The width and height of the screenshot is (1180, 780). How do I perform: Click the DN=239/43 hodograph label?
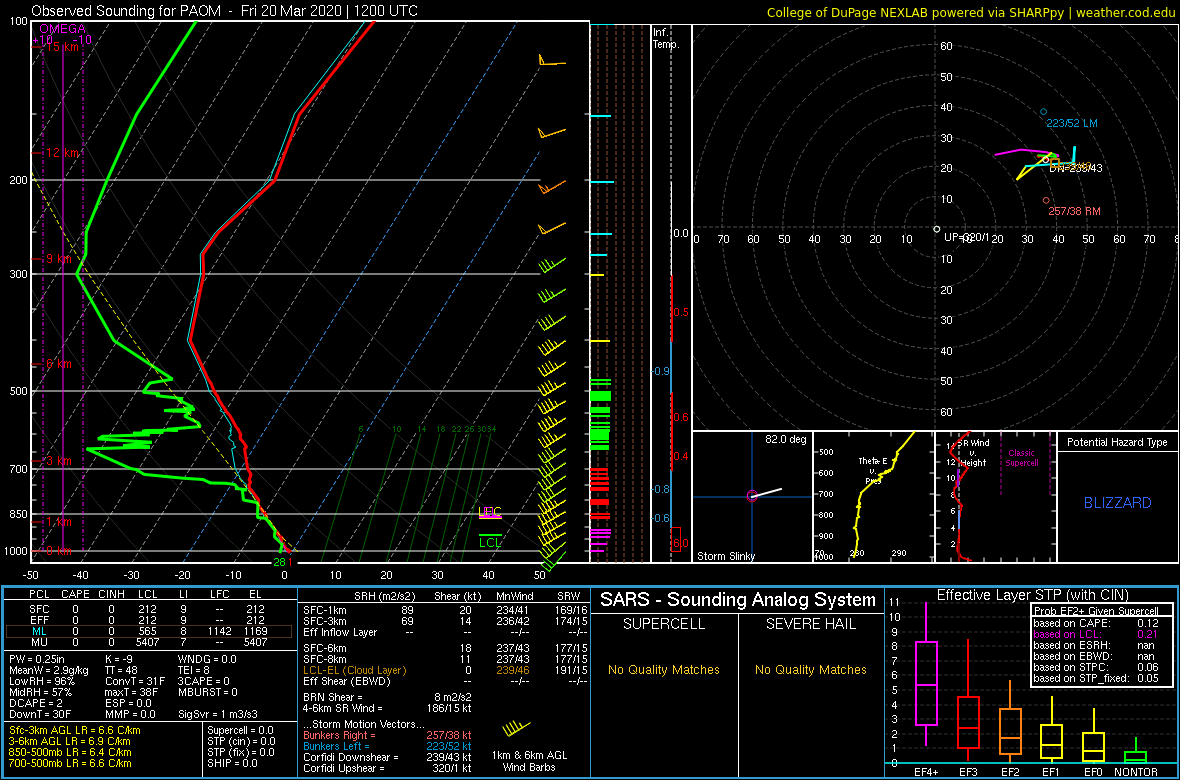point(1076,168)
